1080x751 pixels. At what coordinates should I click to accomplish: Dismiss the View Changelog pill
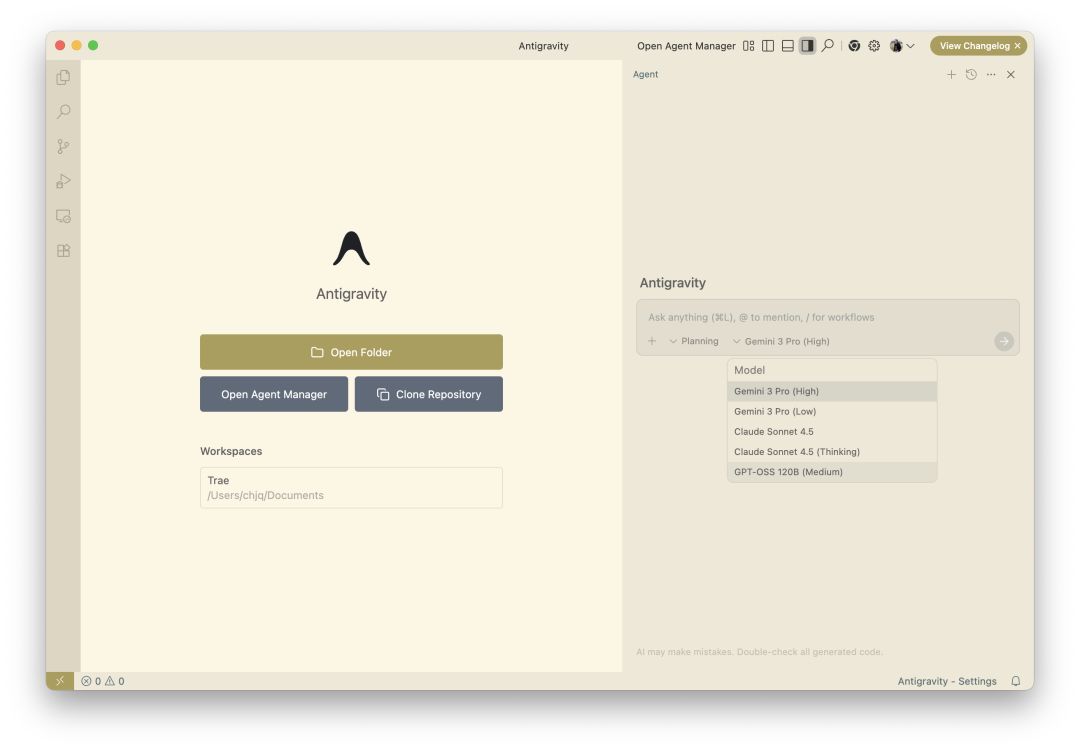point(1017,45)
